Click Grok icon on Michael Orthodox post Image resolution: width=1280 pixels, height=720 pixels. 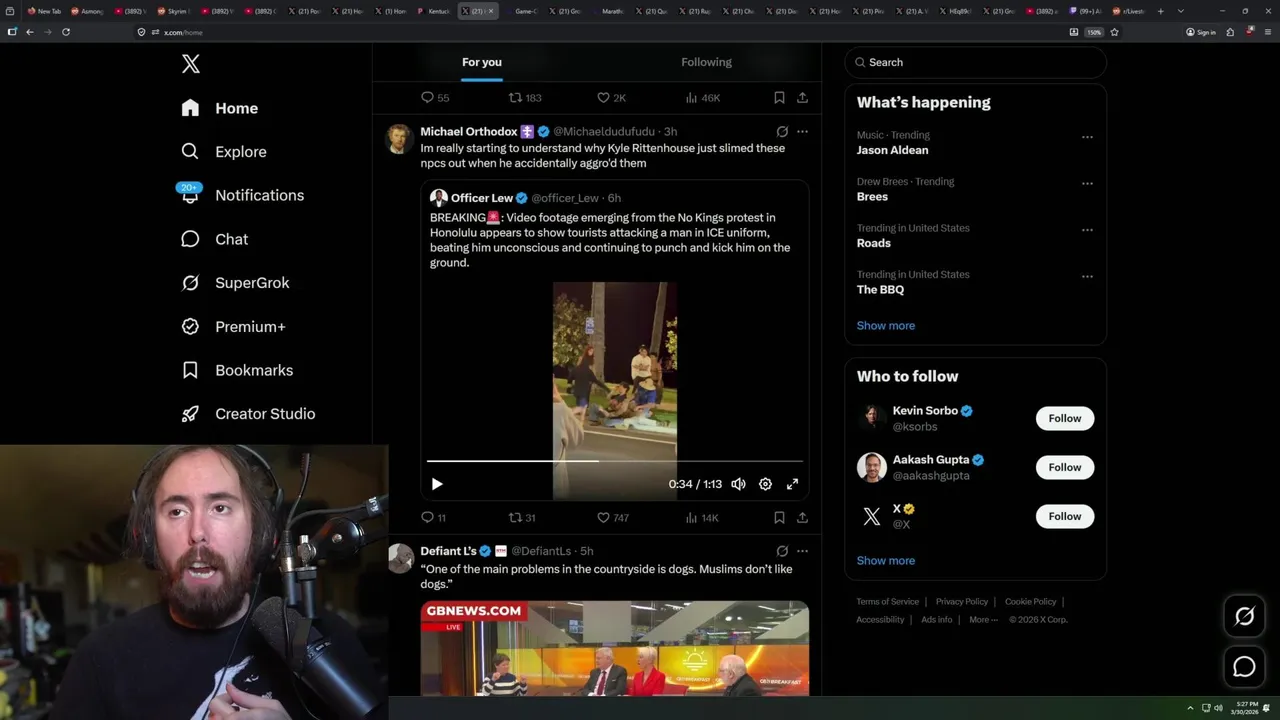tap(782, 131)
